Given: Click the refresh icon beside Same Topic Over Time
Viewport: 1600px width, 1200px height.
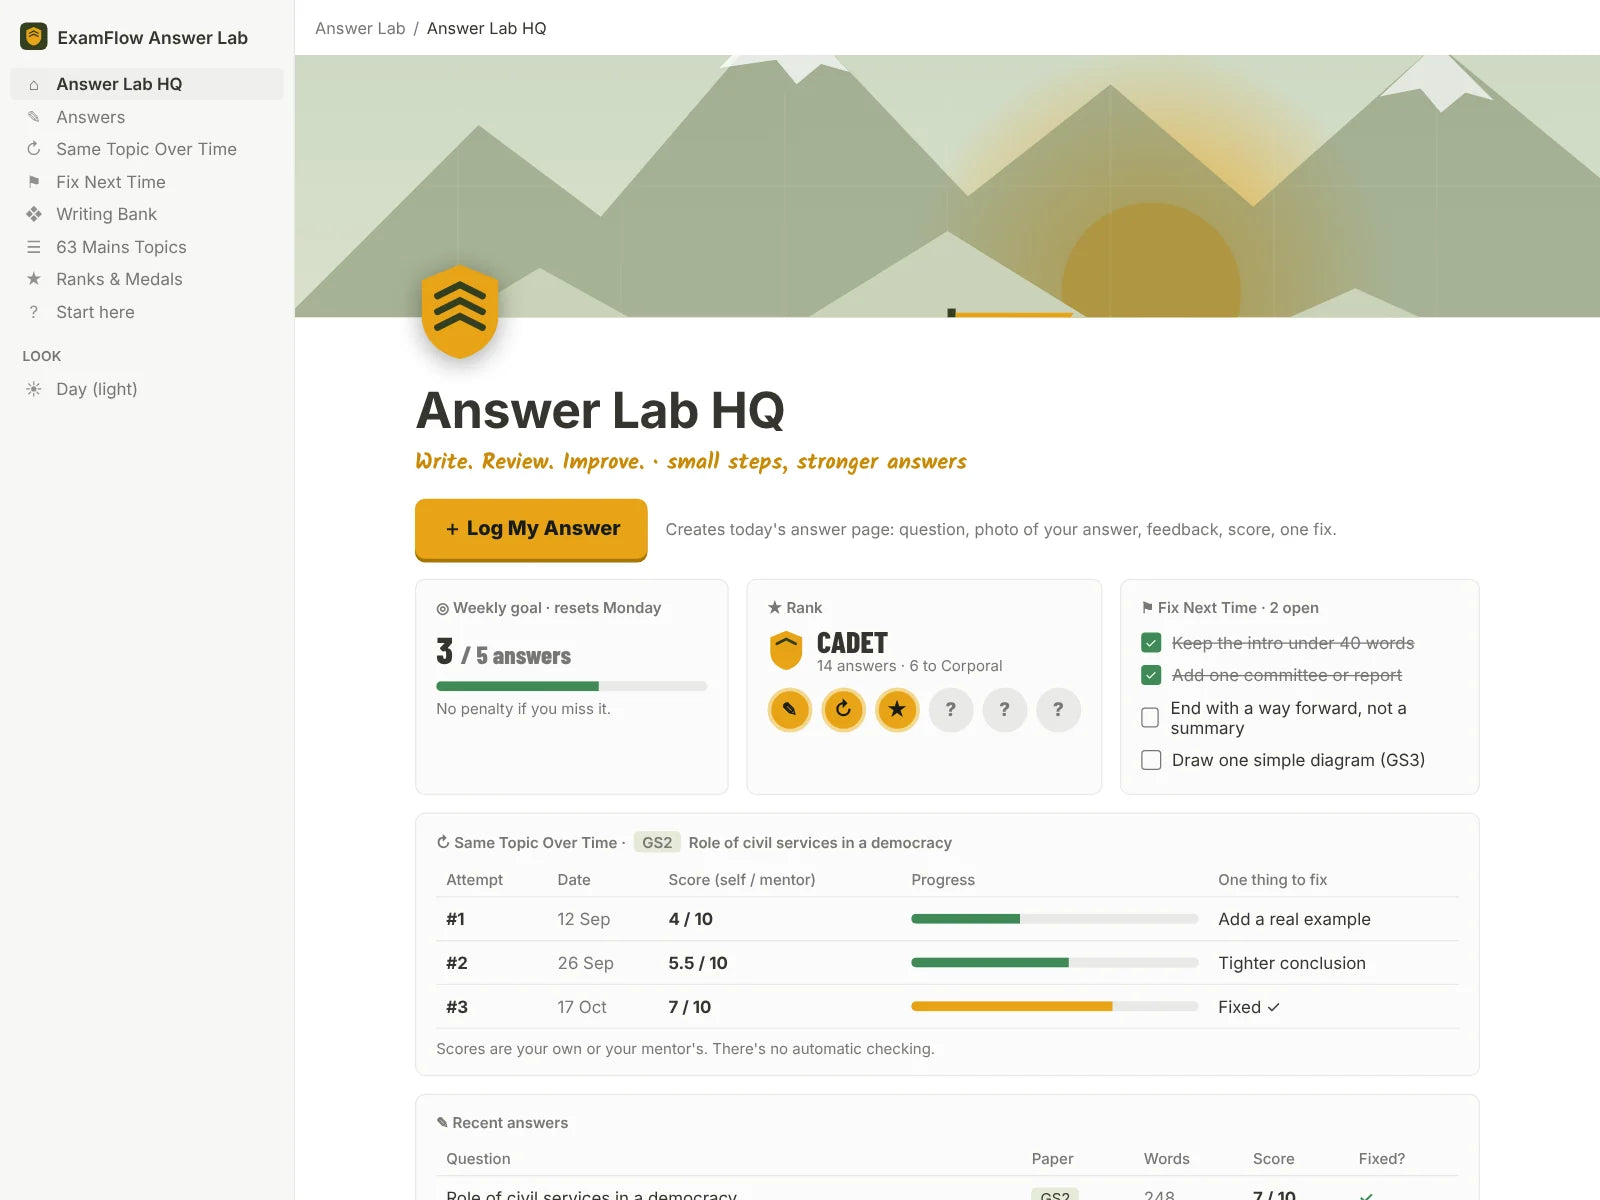Looking at the screenshot, I should point(34,149).
